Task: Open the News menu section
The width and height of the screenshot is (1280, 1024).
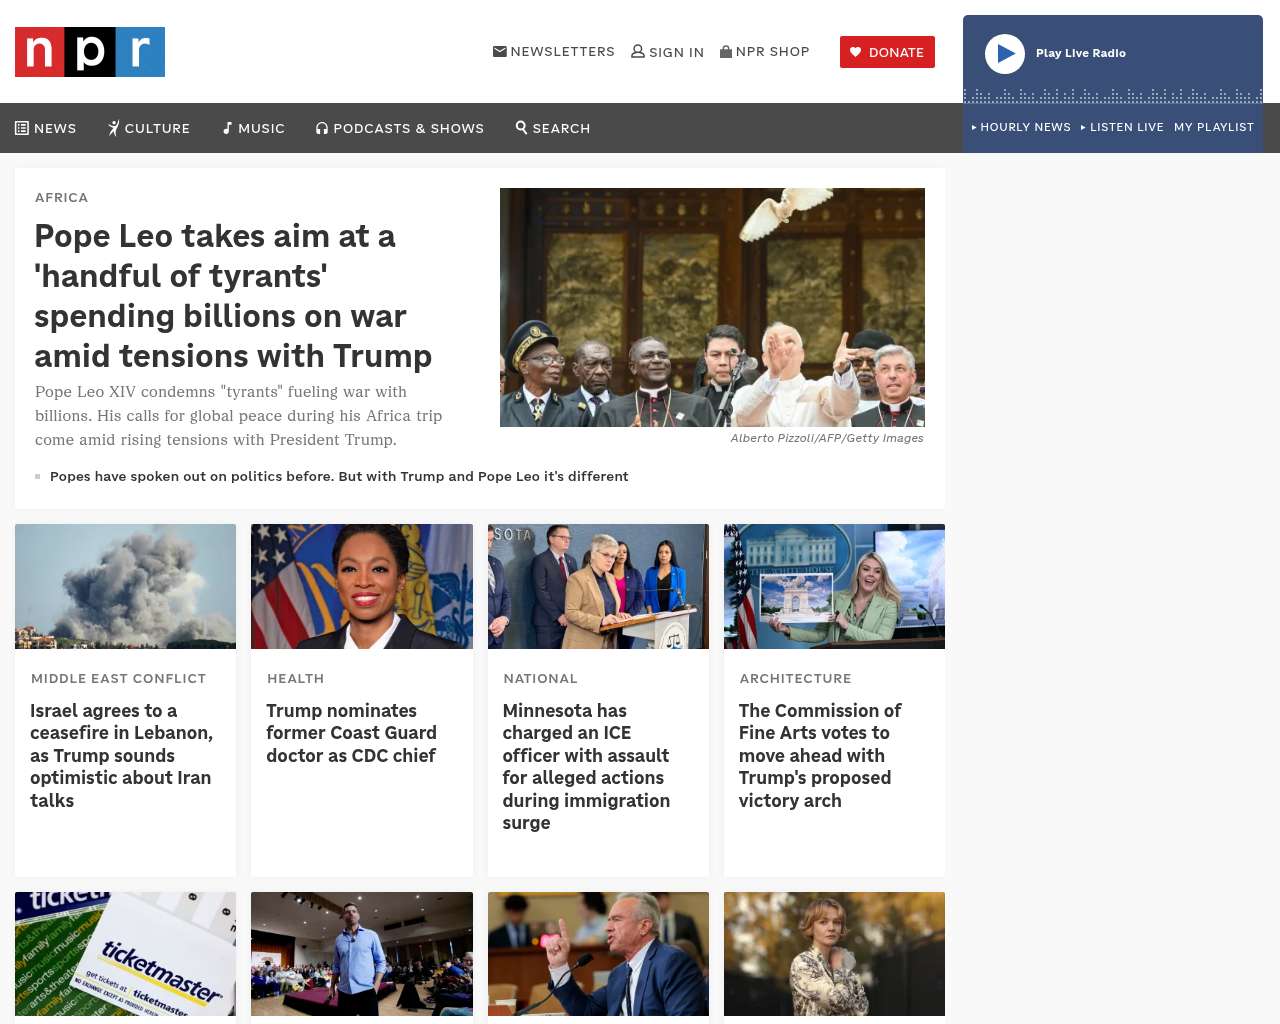Action: click(46, 128)
